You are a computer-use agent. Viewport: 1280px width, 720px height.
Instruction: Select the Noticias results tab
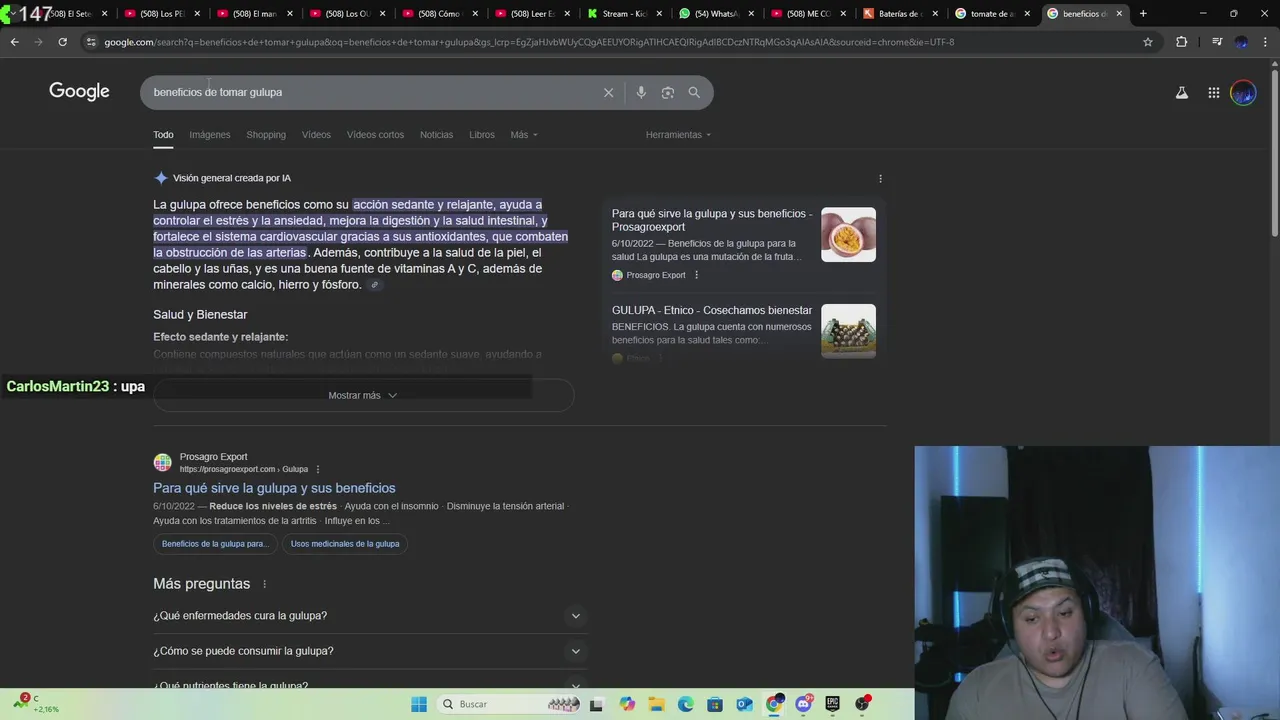coord(436,134)
